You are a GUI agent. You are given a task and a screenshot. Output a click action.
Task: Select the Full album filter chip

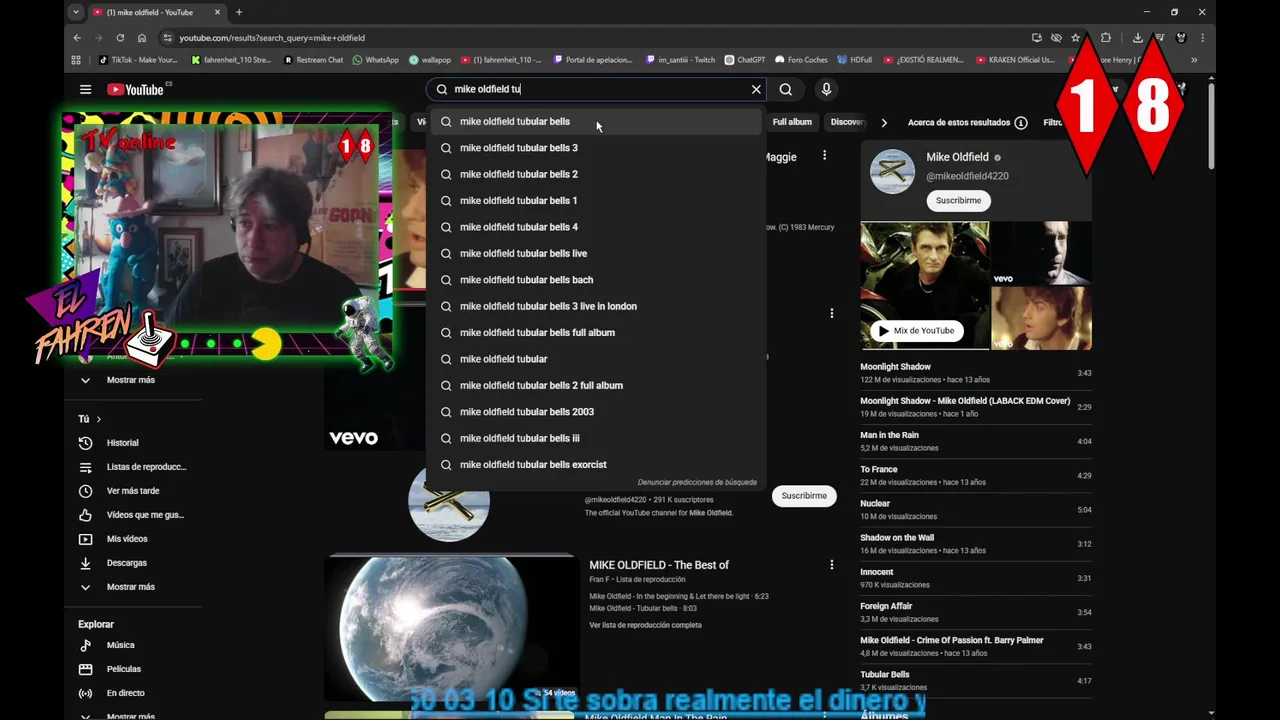point(792,122)
